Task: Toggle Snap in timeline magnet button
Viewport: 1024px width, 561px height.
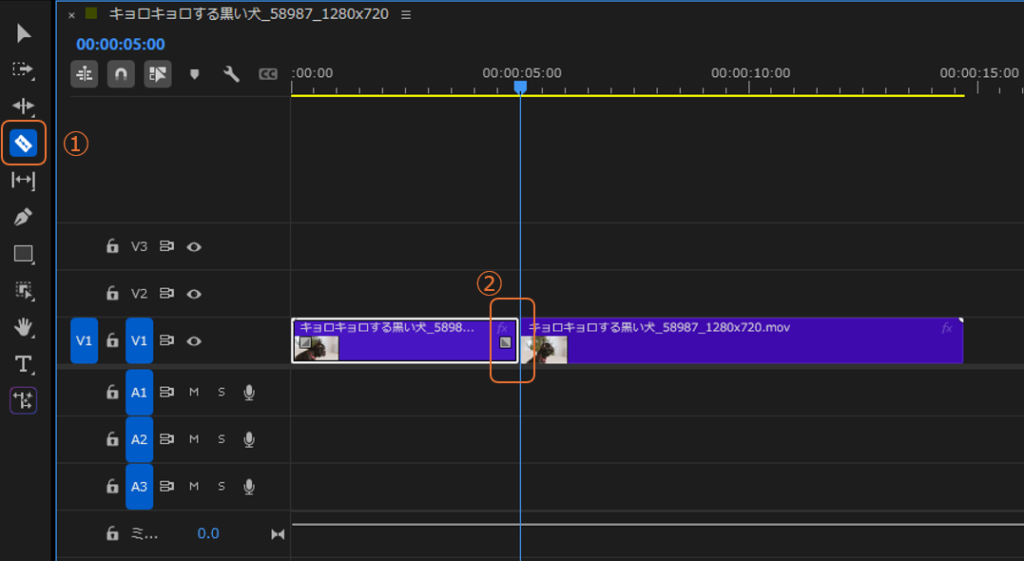Action: tap(121, 74)
